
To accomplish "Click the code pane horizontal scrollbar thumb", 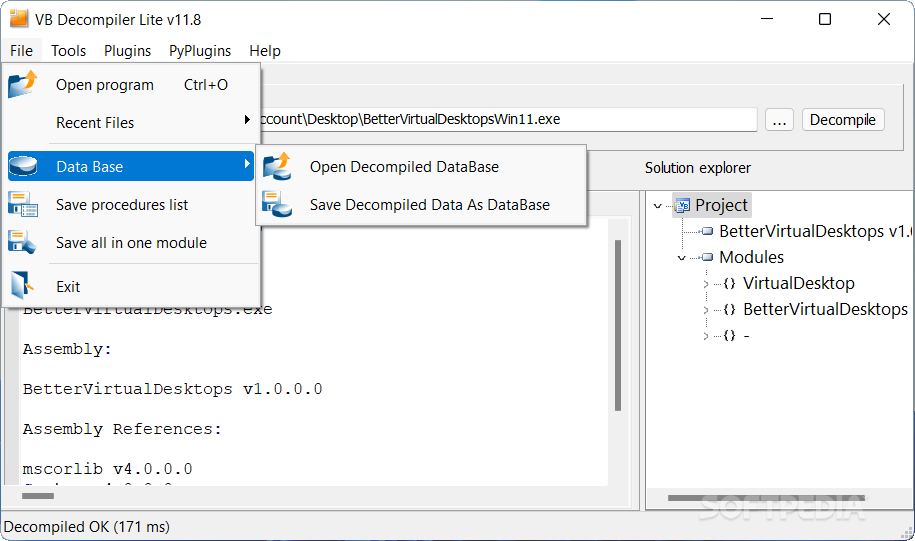I will [38, 496].
